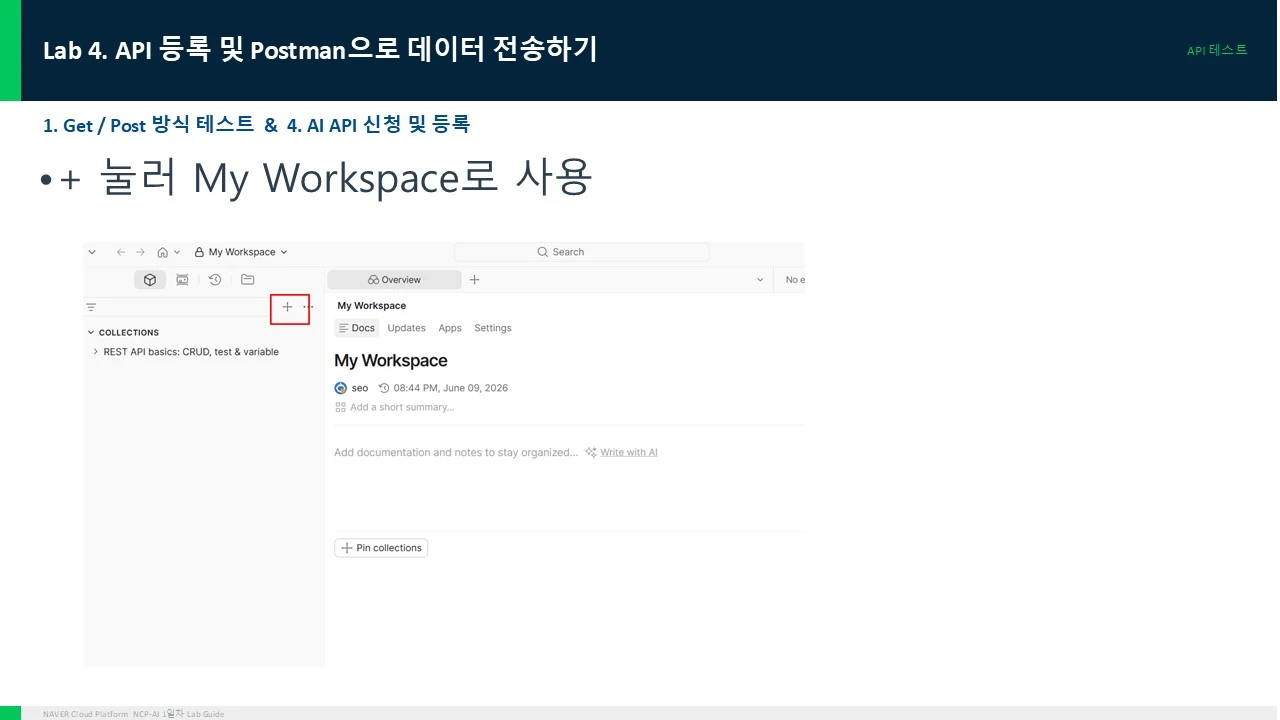Select the Collections cube icon in sidebar

pyautogui.click(x=150, y=280)
